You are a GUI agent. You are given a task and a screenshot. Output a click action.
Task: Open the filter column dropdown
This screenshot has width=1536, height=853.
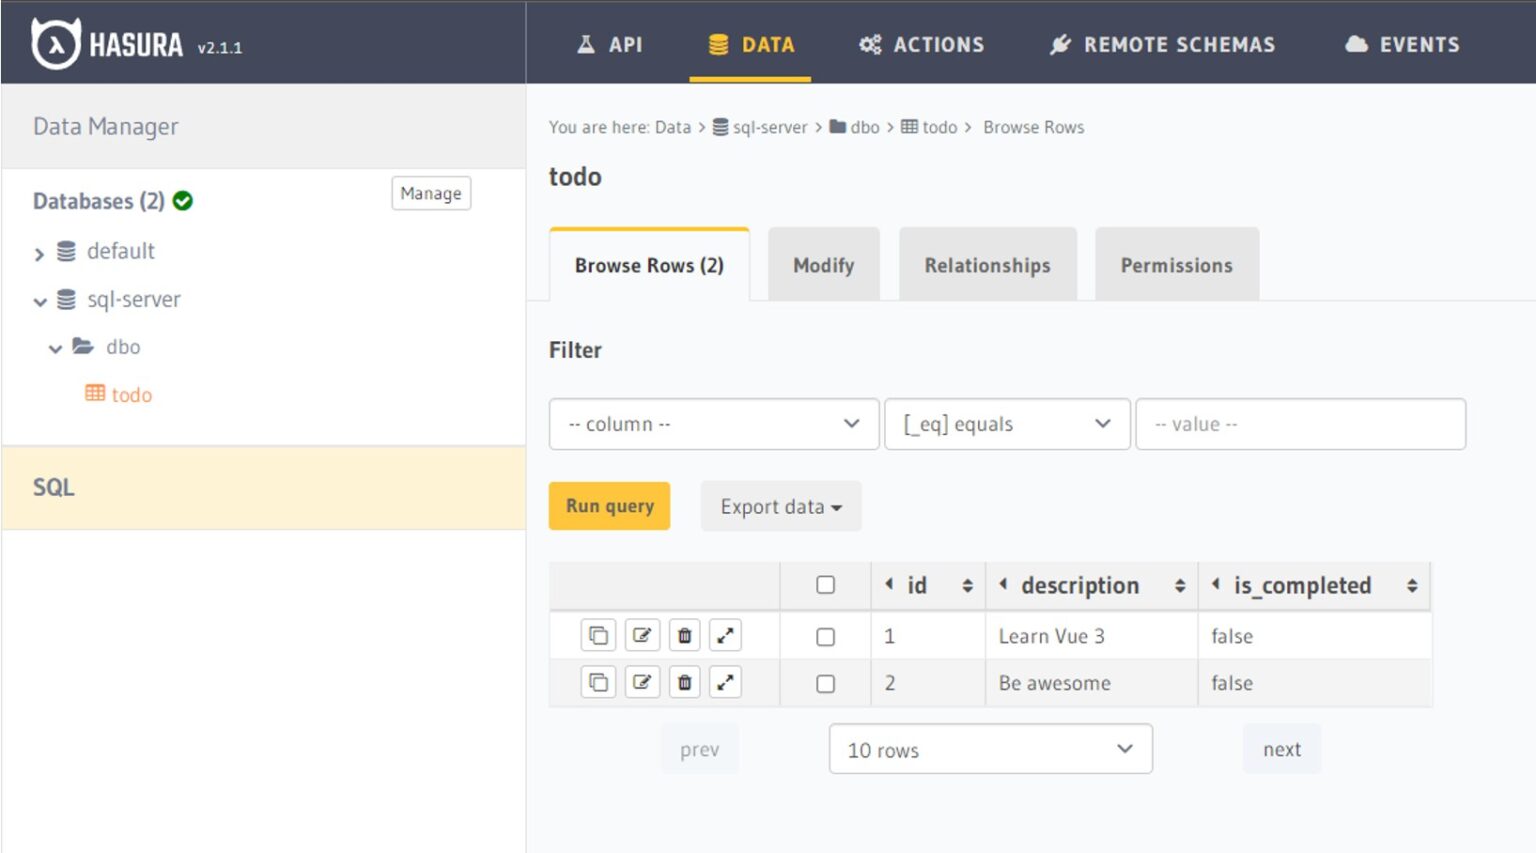click(714, 424)
